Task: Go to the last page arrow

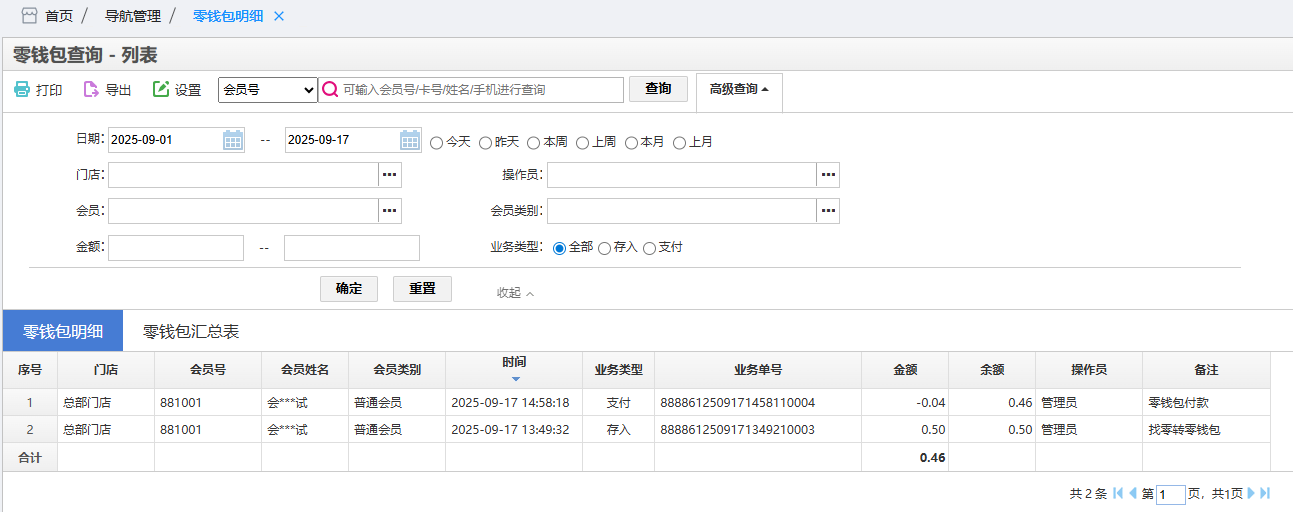Action: point(1265,493)
